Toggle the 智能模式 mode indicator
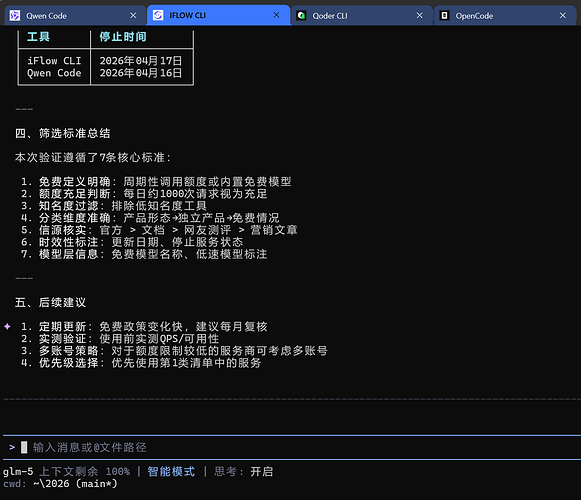The image size is (581, 500). point(171,471)
